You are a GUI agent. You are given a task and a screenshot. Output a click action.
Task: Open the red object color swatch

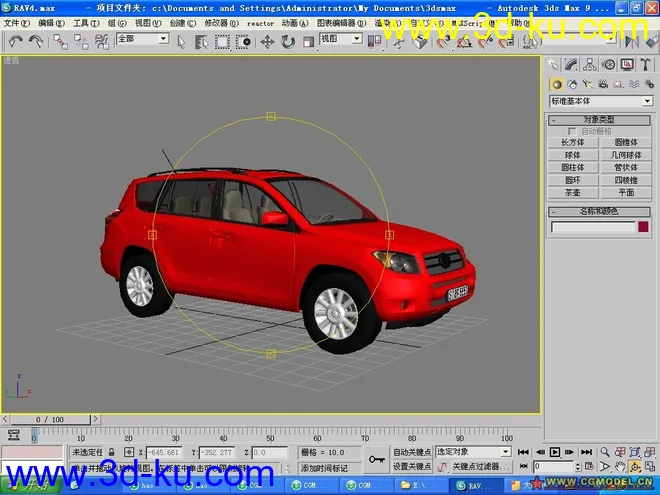[x=643, y=227]
